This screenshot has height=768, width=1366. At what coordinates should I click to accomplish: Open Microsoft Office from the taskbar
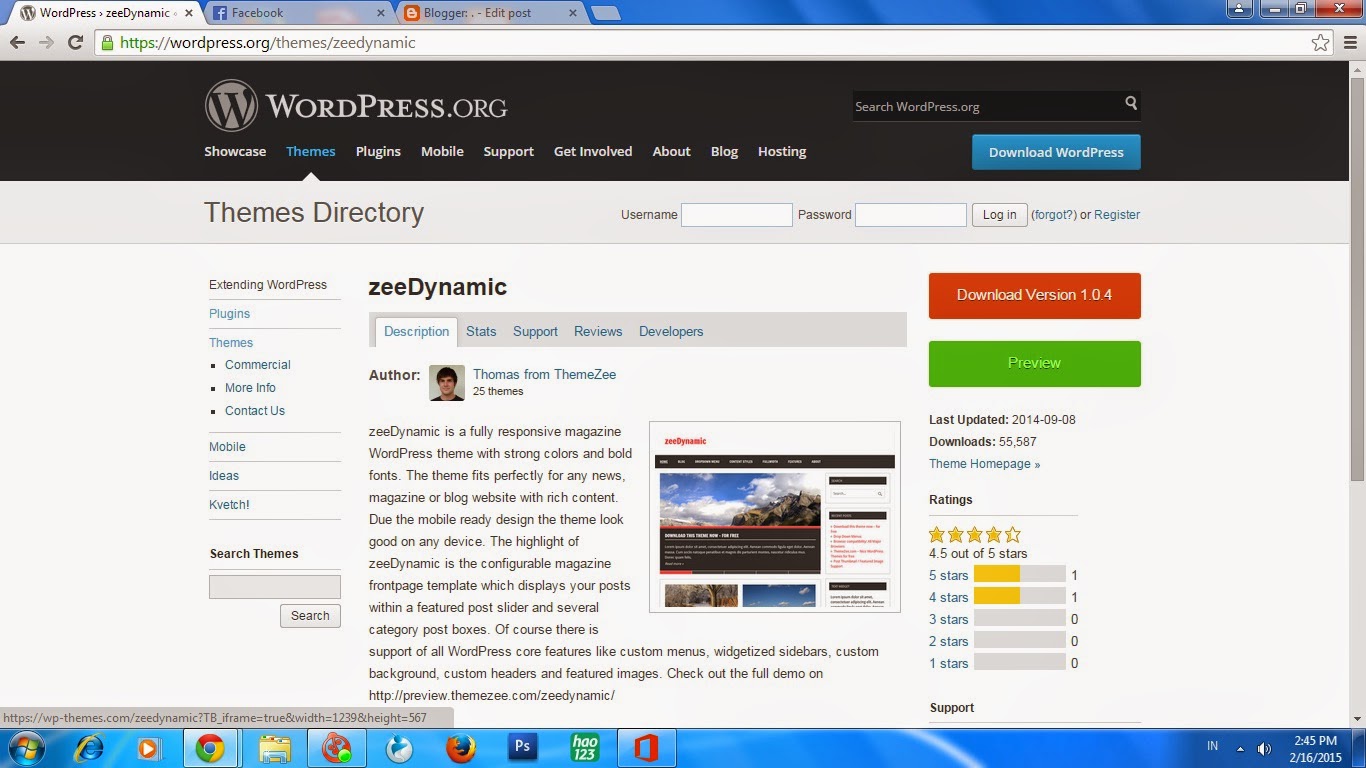point(646,748)
